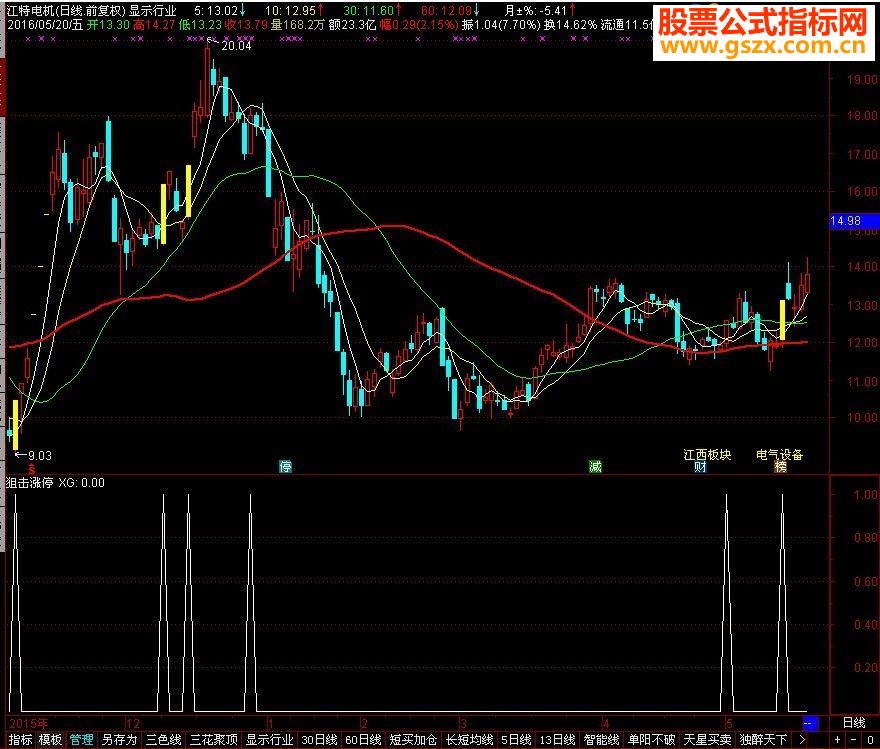
Task: Switch to the 长短均线 indicator
Action: (x=469, y=740)
